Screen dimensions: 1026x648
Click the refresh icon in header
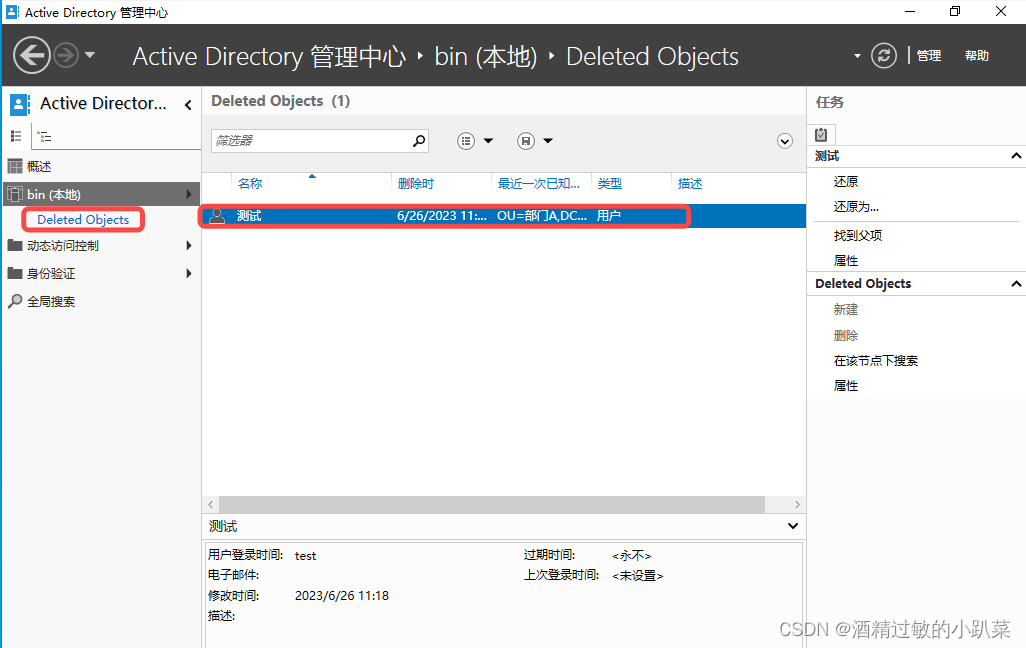coord(883,56)
